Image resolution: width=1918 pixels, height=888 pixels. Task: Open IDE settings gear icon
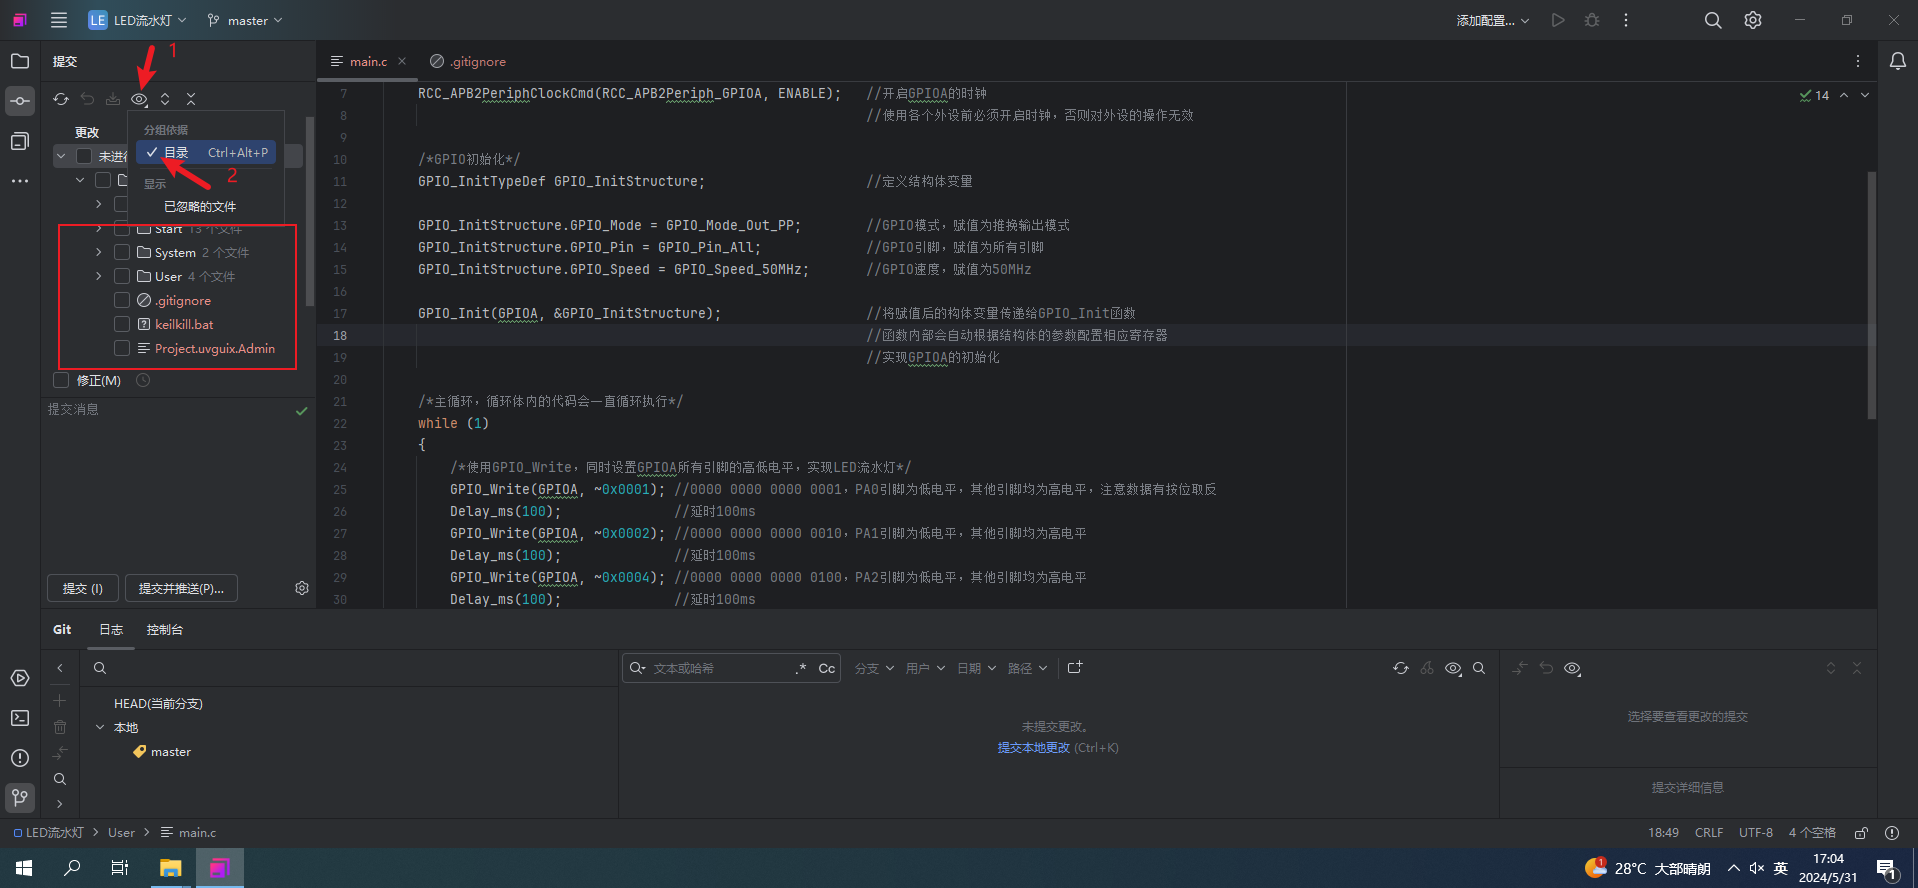point(1753,20)
